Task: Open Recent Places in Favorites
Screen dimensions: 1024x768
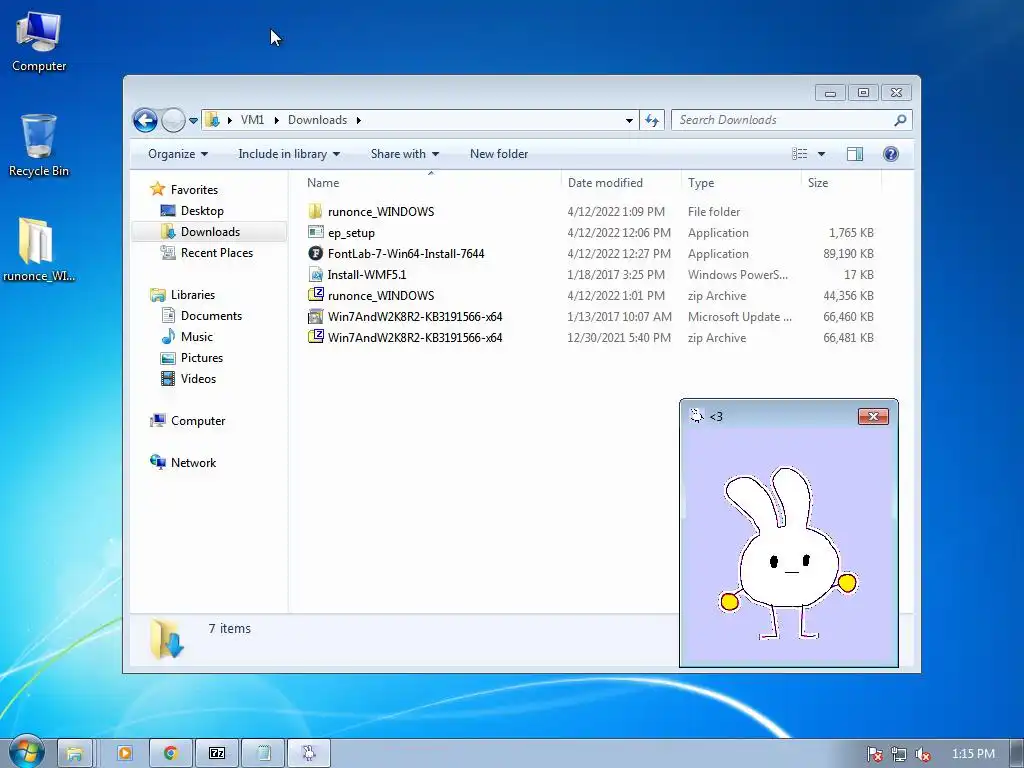Action: click(x=216, y=253)
